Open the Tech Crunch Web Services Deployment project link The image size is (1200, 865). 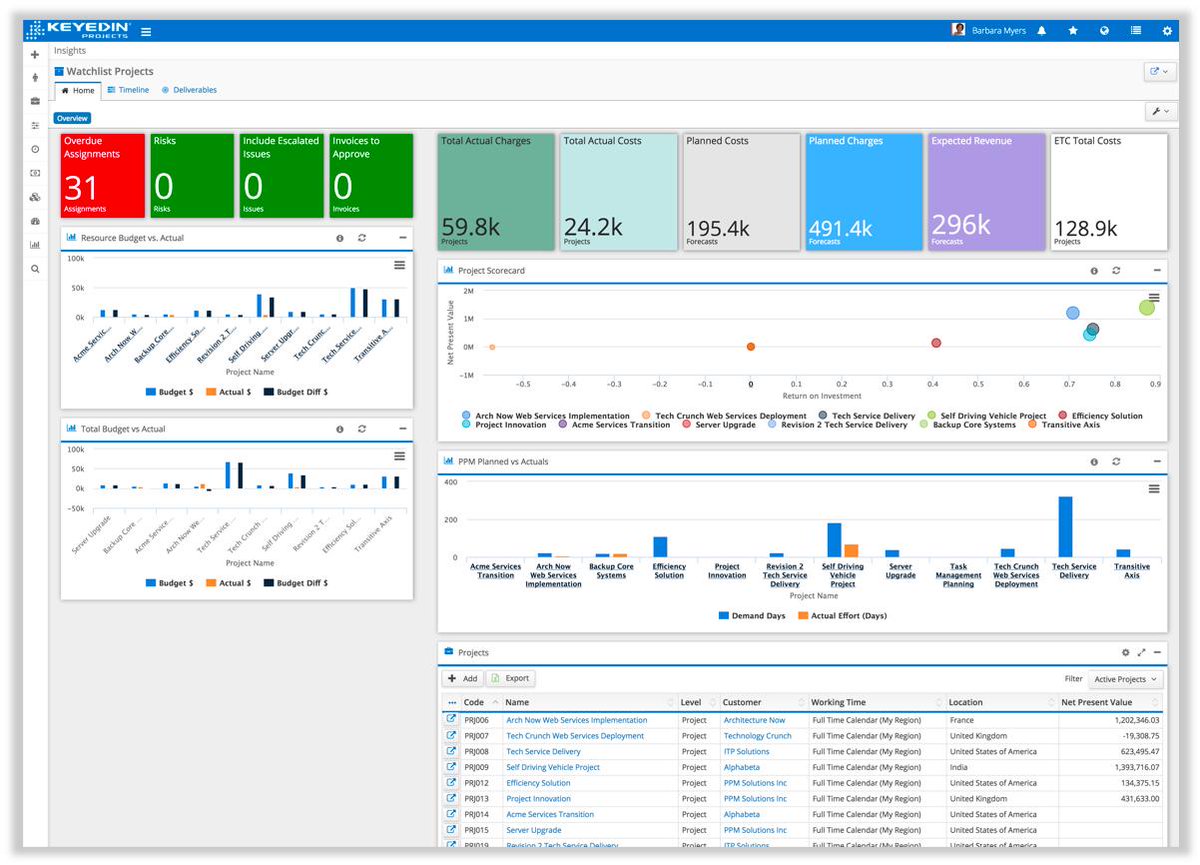pyautogui.click(x=574, y=735)
